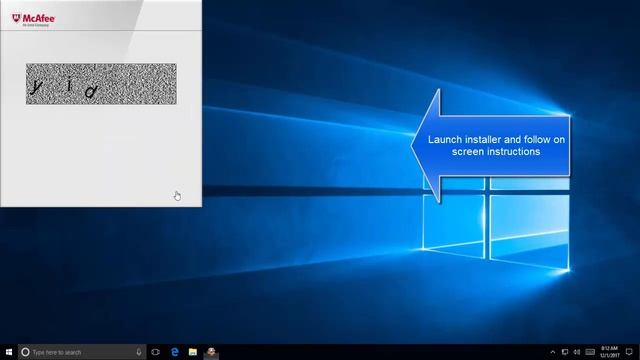Screen dimensions: 640x360
Task: Open the clock and date flyout
Action: [609, 352]
